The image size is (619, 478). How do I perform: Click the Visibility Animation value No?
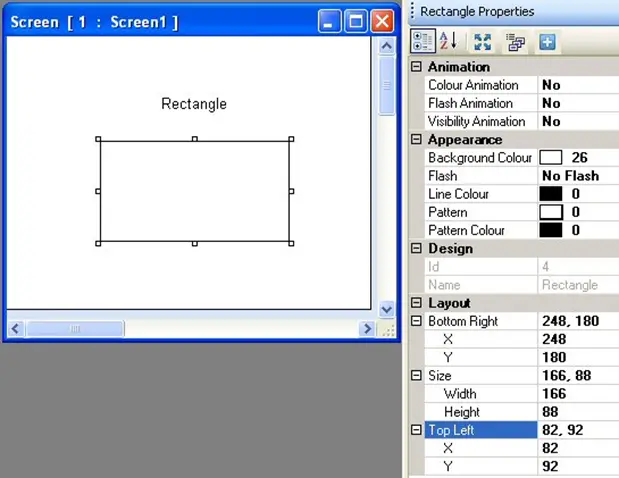click(551, 121)
